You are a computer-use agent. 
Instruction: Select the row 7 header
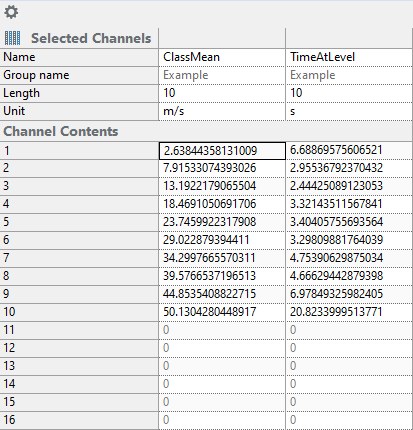(79, 258)
